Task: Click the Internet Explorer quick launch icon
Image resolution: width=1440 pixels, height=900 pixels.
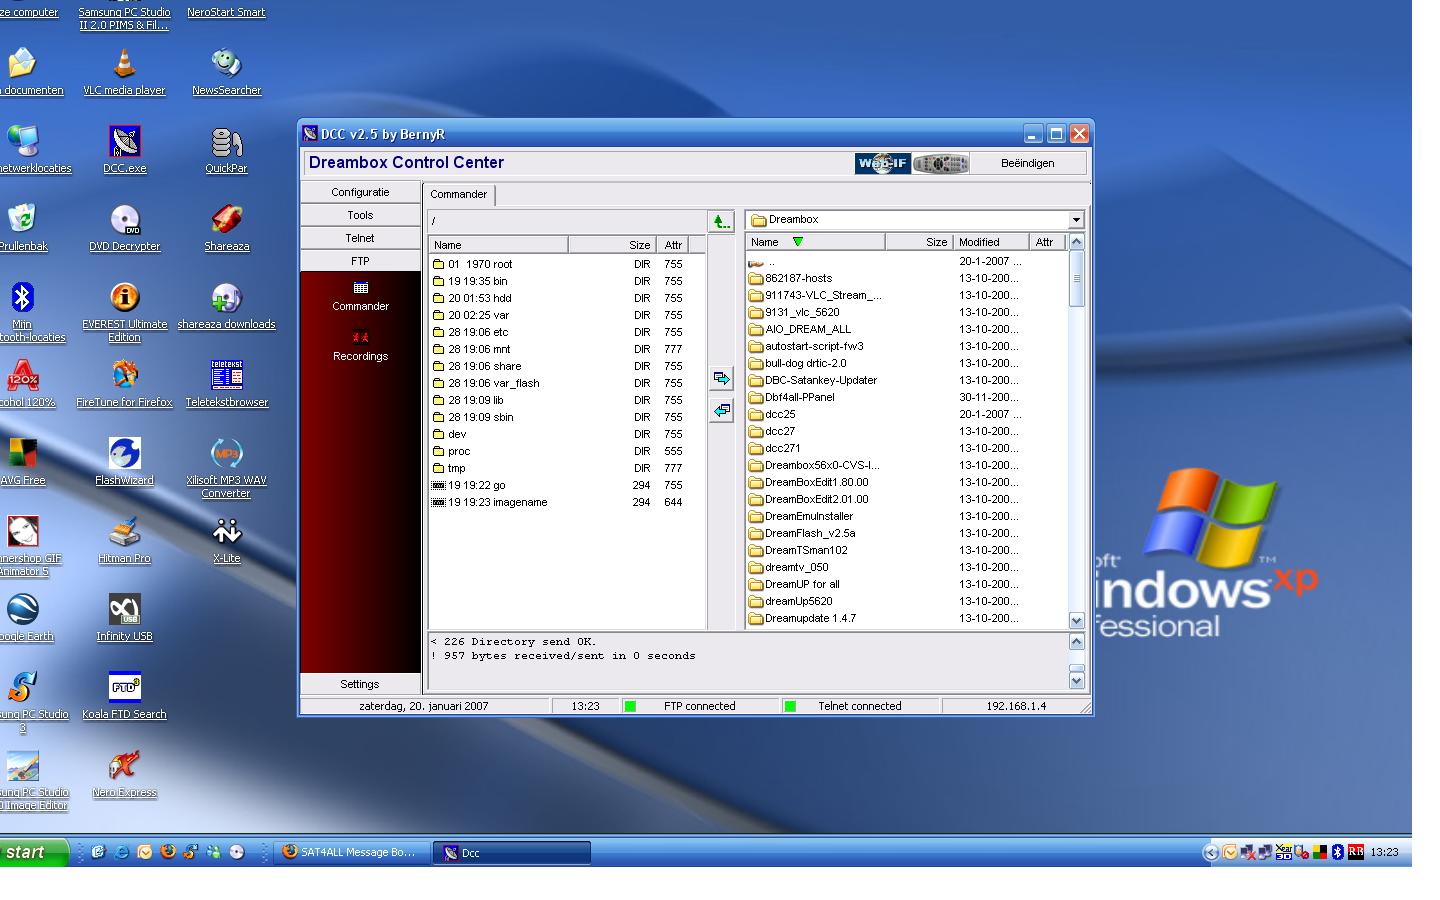Action: [122, 852]
